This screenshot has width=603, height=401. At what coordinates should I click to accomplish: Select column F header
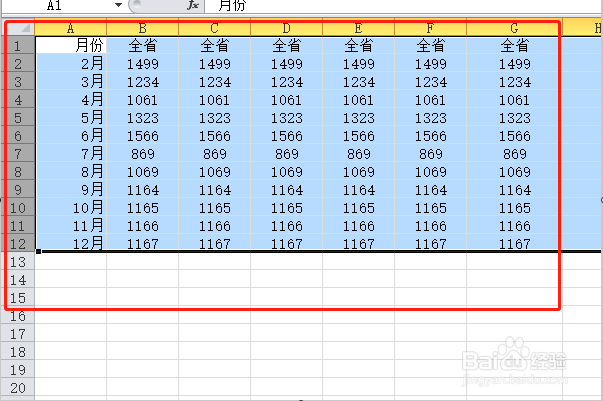[430, 28]
